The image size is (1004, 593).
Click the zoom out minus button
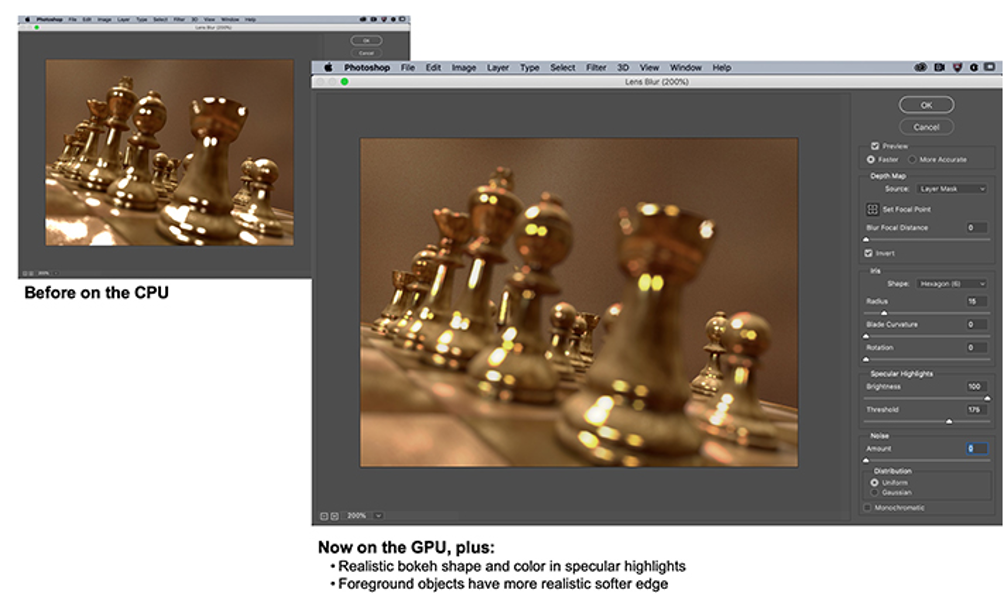point(324,516)
